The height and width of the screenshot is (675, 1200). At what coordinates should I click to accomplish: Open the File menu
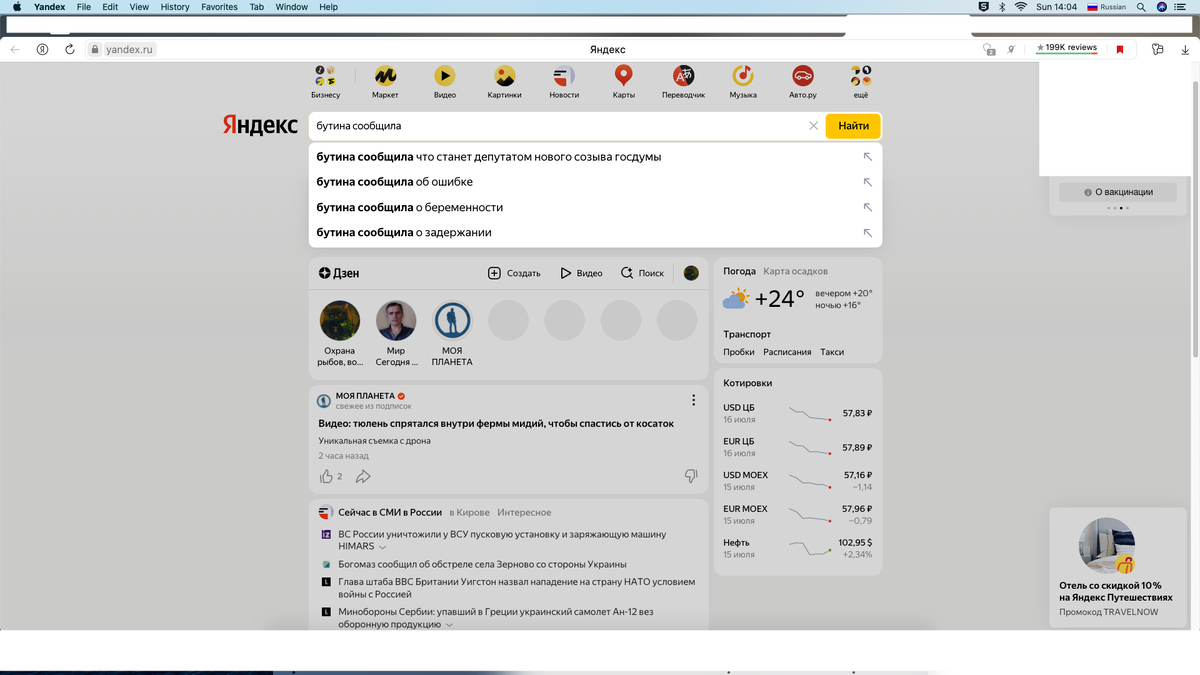click(84, 7)
